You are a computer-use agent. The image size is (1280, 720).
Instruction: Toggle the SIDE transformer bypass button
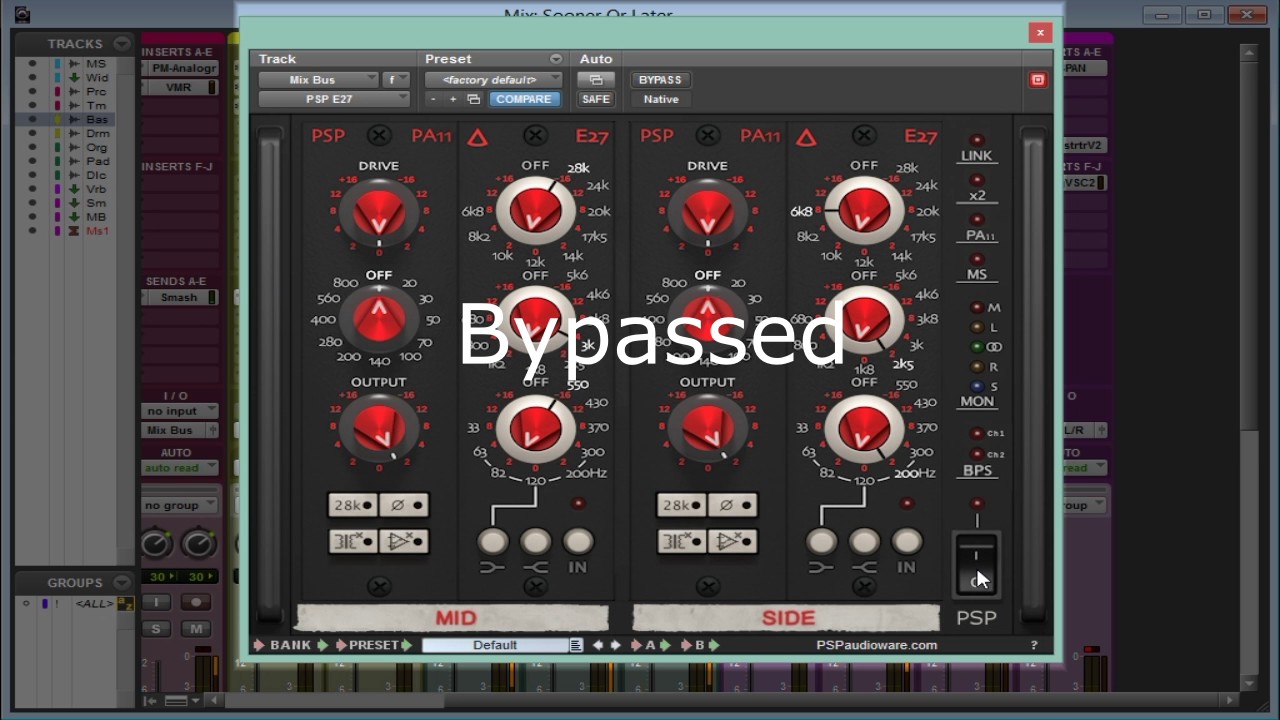(x=682, y=541)
